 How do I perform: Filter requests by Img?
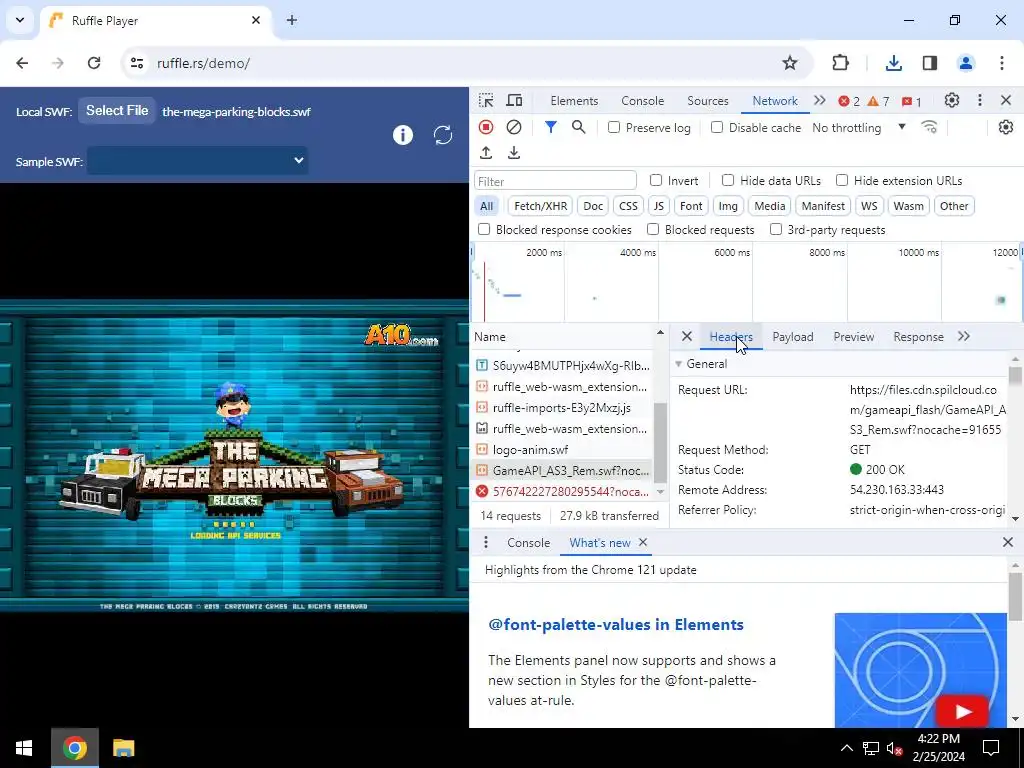tap(728, 206)
